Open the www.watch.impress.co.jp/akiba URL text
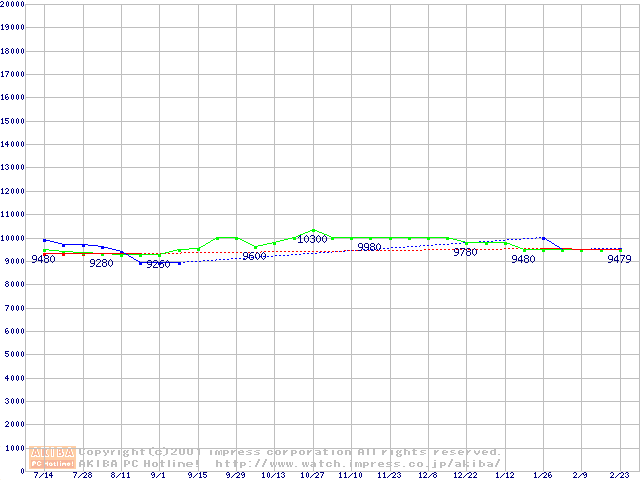This screenshot has height=480, width=640. click(x=358, y=464)
